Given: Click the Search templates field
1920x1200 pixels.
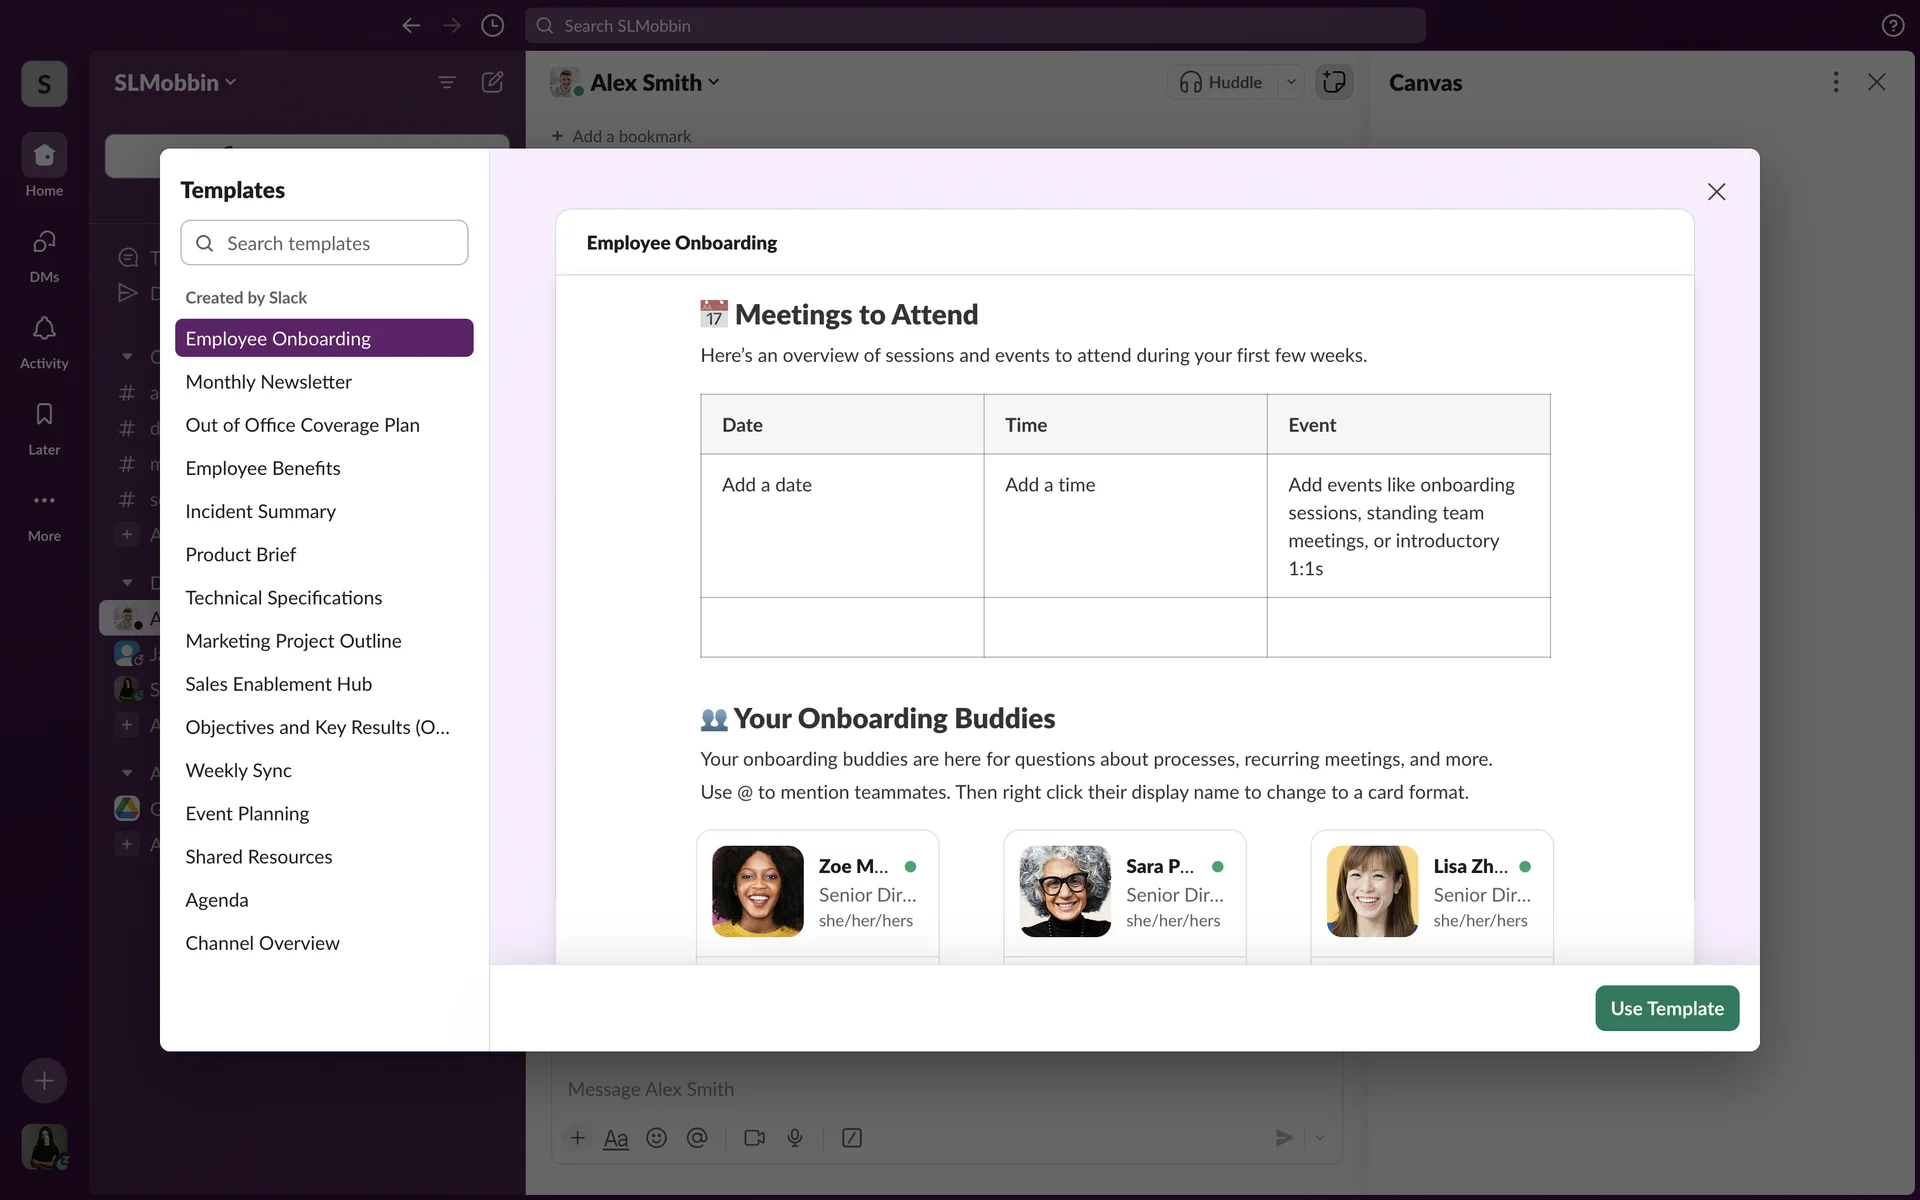Looking at the screenshot, I should pos(324,243).
